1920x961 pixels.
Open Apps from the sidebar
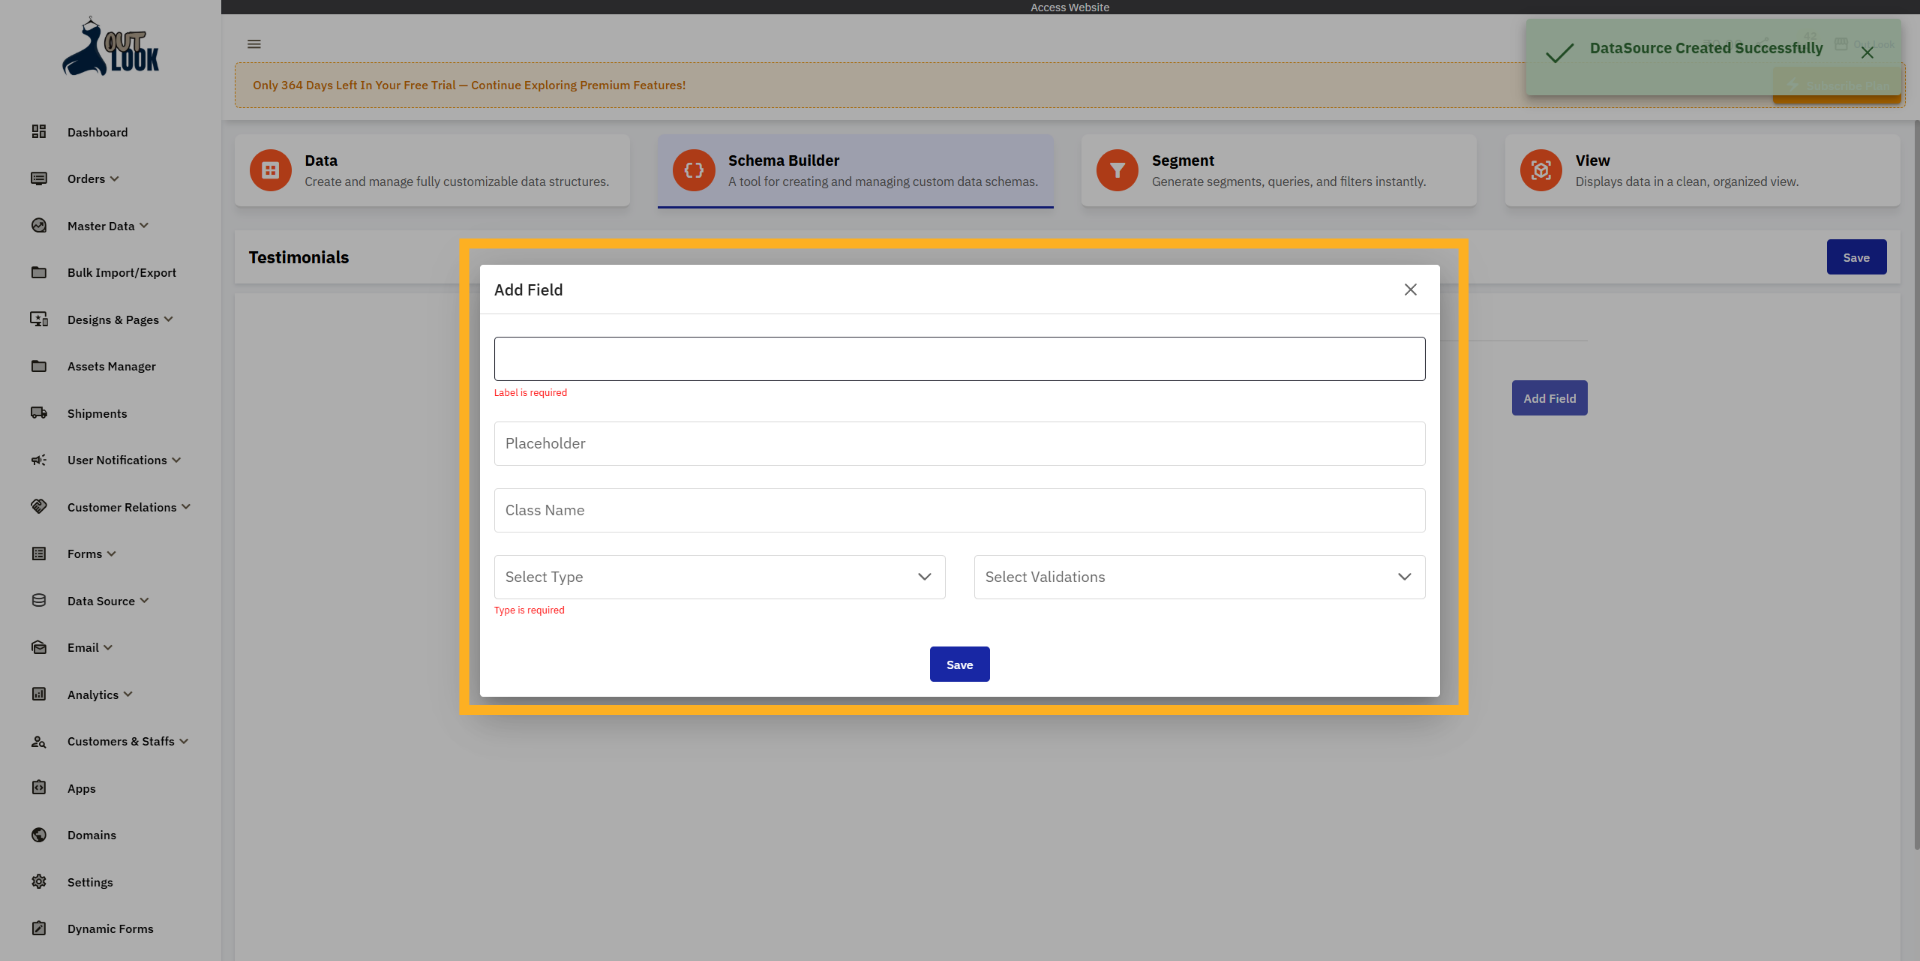(x=82, y=788)
